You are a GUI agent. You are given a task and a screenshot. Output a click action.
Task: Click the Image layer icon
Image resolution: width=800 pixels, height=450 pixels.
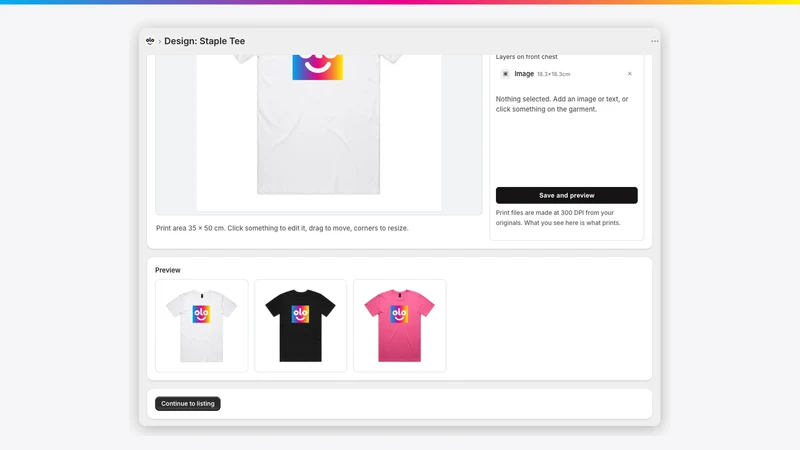[x=505, y=74]
